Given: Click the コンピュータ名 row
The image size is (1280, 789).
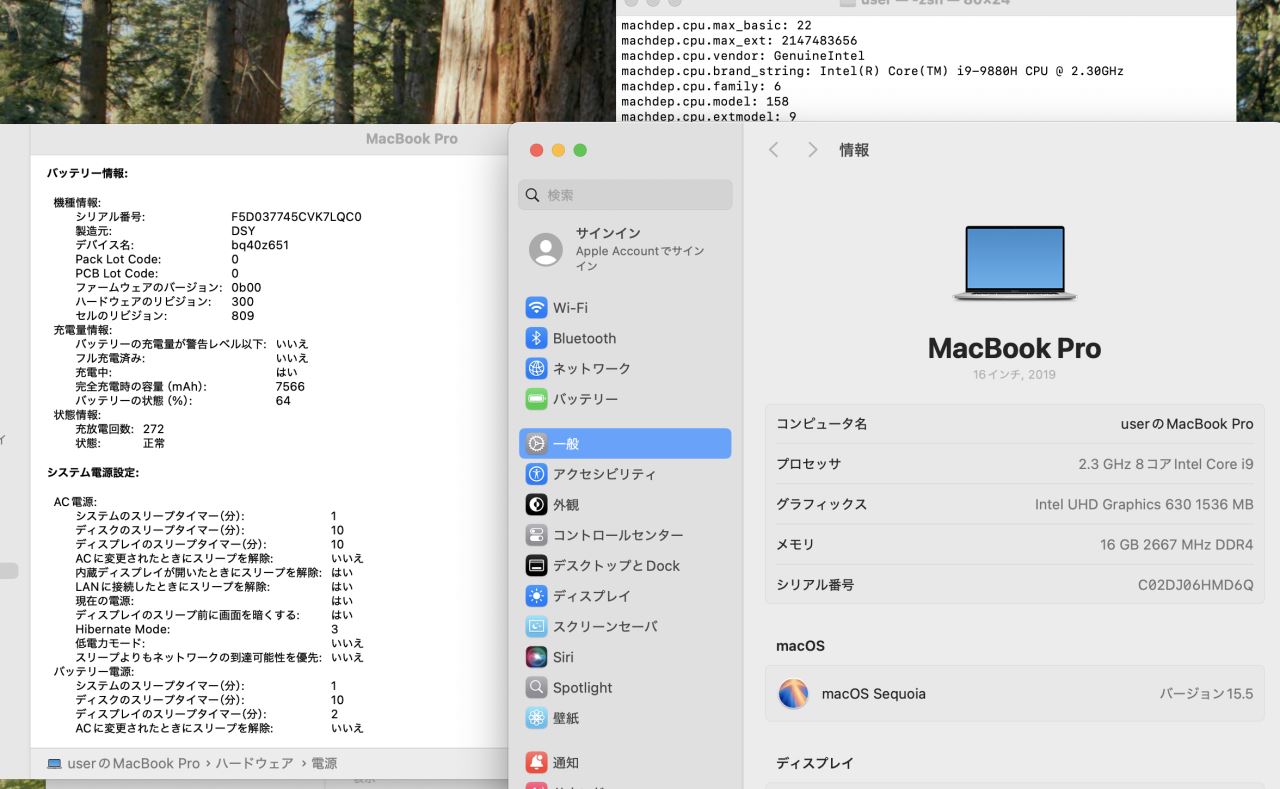Looking at the screenshot, I should tap(1014, 424).
